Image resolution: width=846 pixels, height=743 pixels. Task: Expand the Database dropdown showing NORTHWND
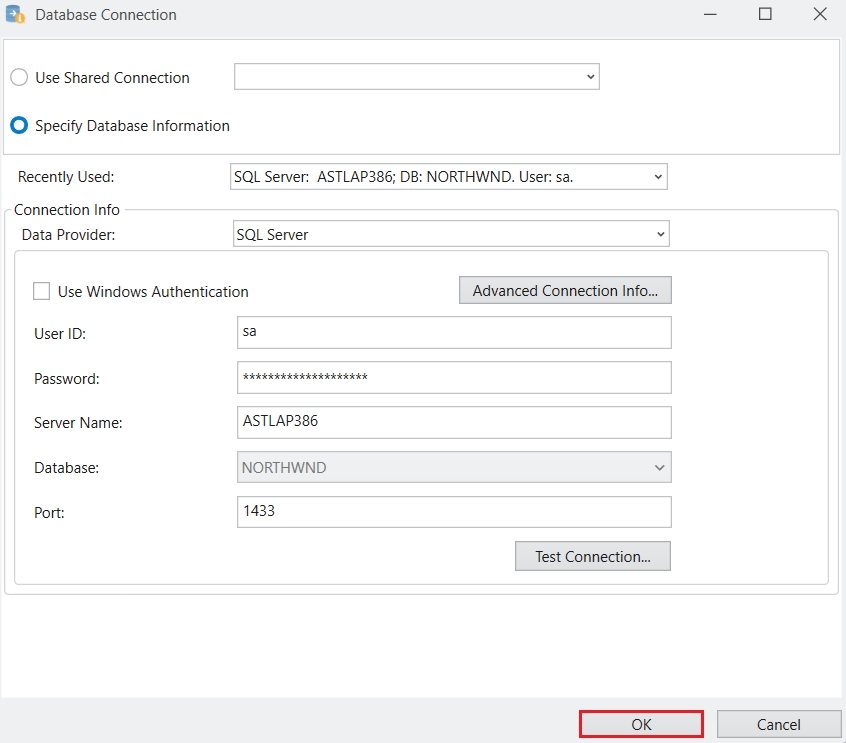coord(454,467)
